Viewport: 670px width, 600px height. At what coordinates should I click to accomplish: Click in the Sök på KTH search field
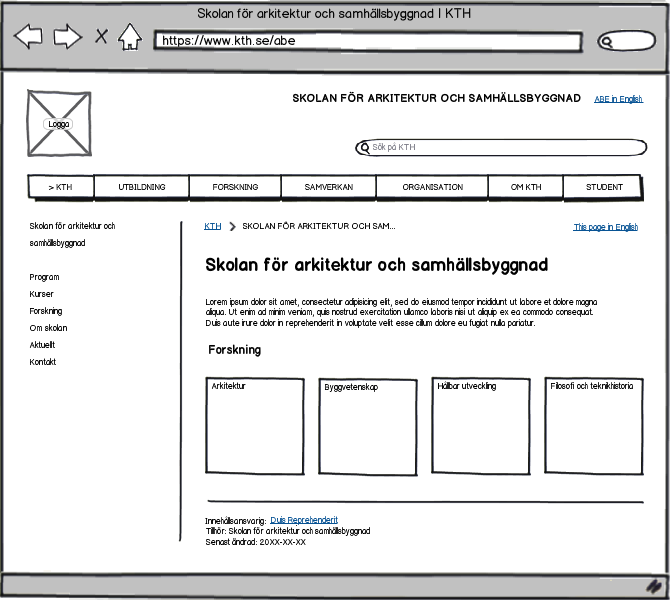tap(501, 147)
